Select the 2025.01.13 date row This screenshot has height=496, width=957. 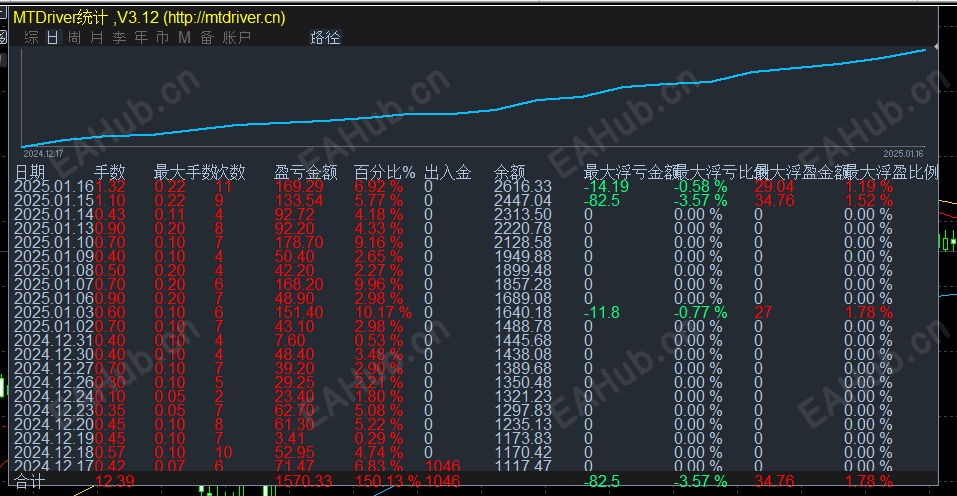tap(54, 229)
